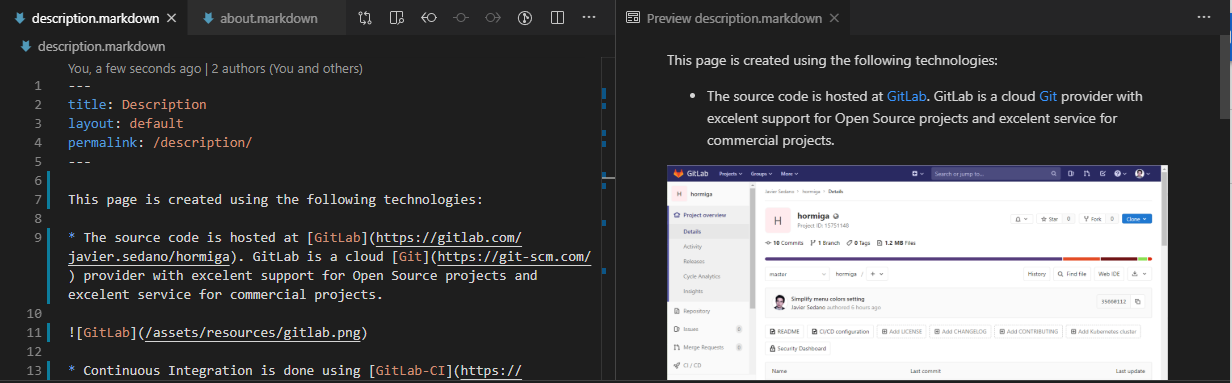Click 'This page is created' paragraph in preview

[x=833, y=61]
